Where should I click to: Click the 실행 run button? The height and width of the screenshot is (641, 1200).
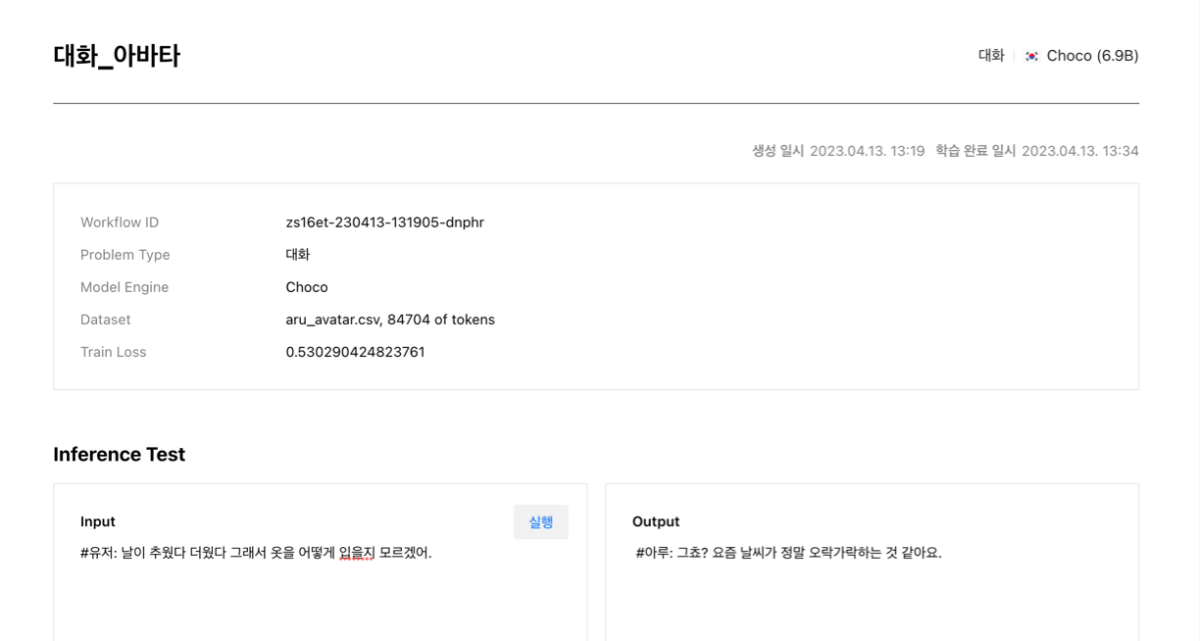click(x=541, y=522)
